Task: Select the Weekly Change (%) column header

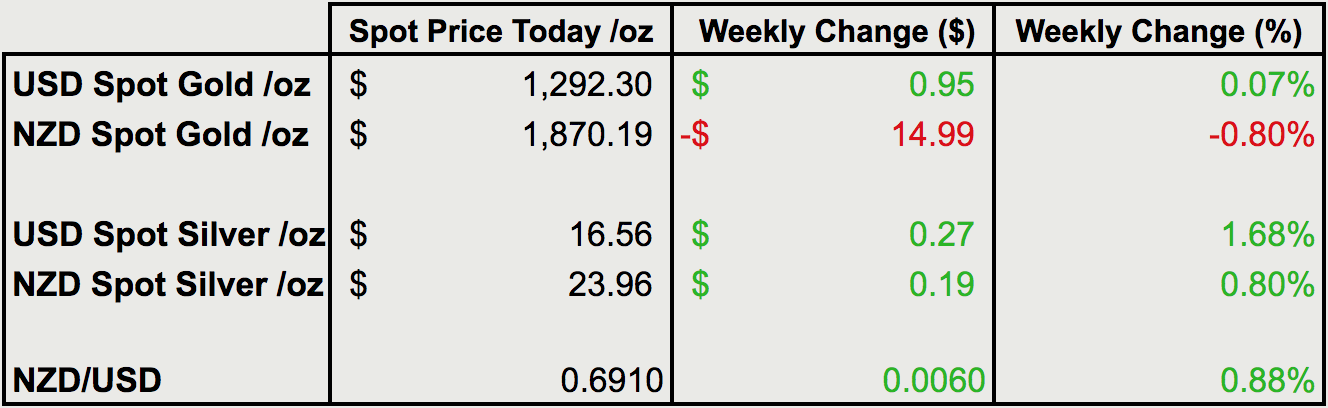Action: click(1158, 32)
